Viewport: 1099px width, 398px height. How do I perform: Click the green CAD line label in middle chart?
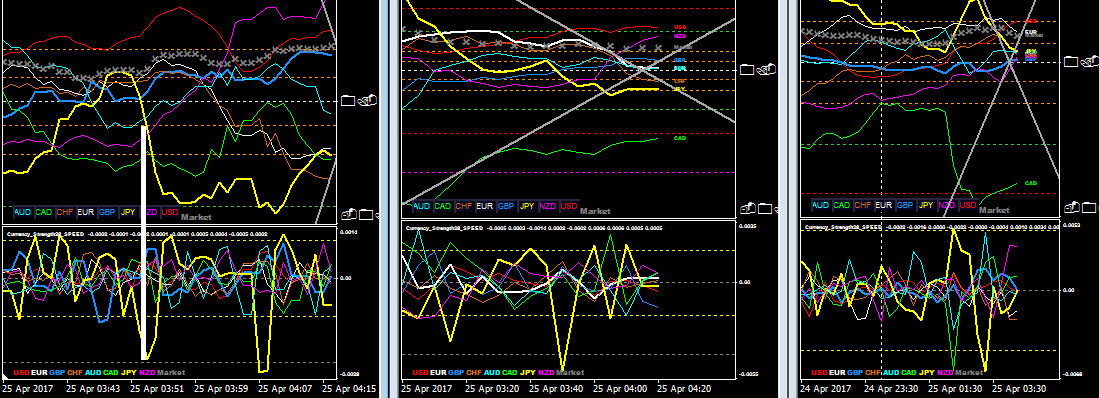point(680,138)
